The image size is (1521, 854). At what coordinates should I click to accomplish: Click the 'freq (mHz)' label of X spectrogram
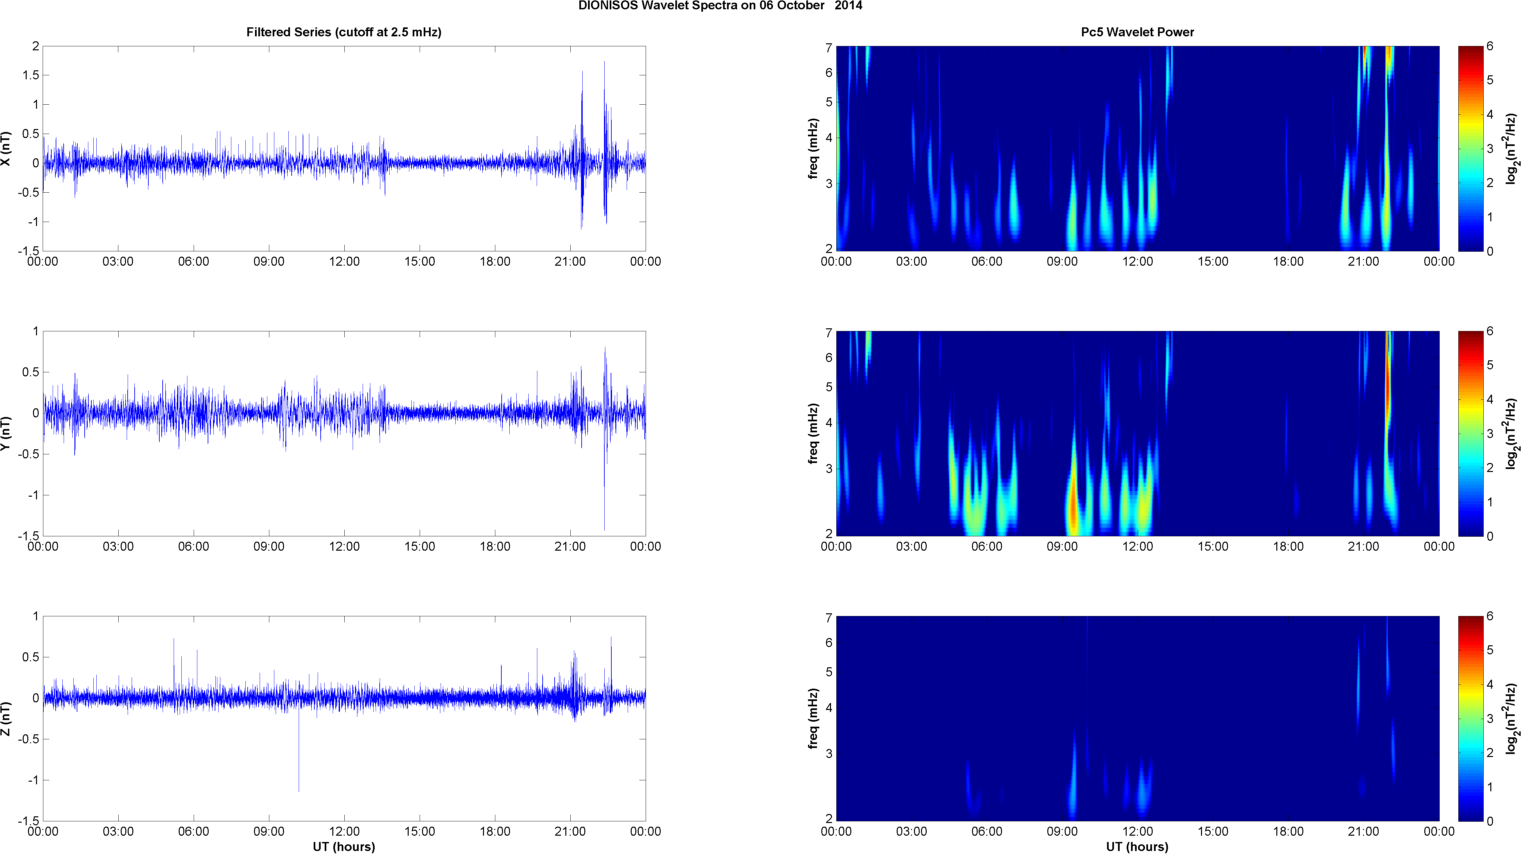pos(814,148)
